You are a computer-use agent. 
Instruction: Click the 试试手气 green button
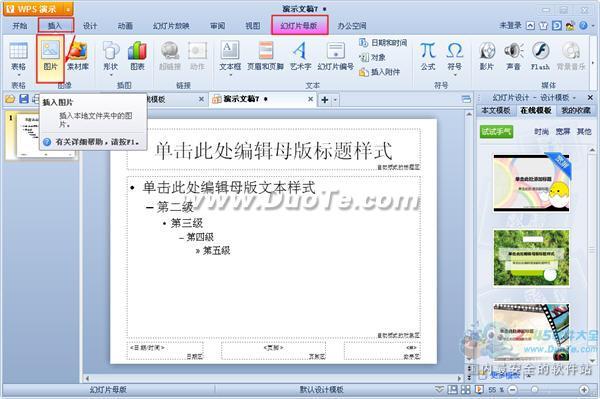tap(496, 132)
